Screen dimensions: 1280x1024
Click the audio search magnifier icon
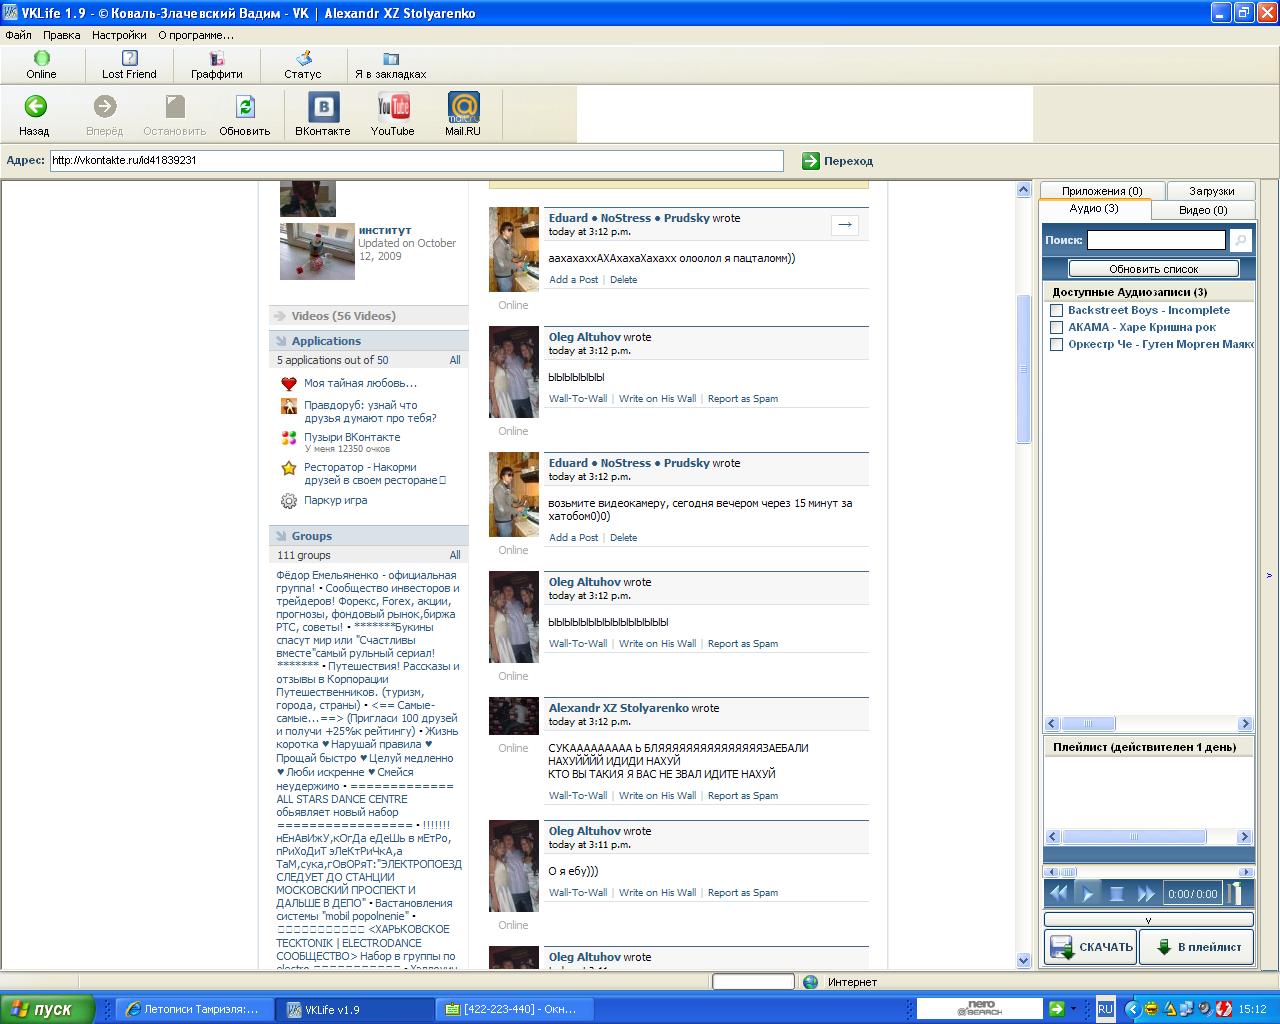1240,240
